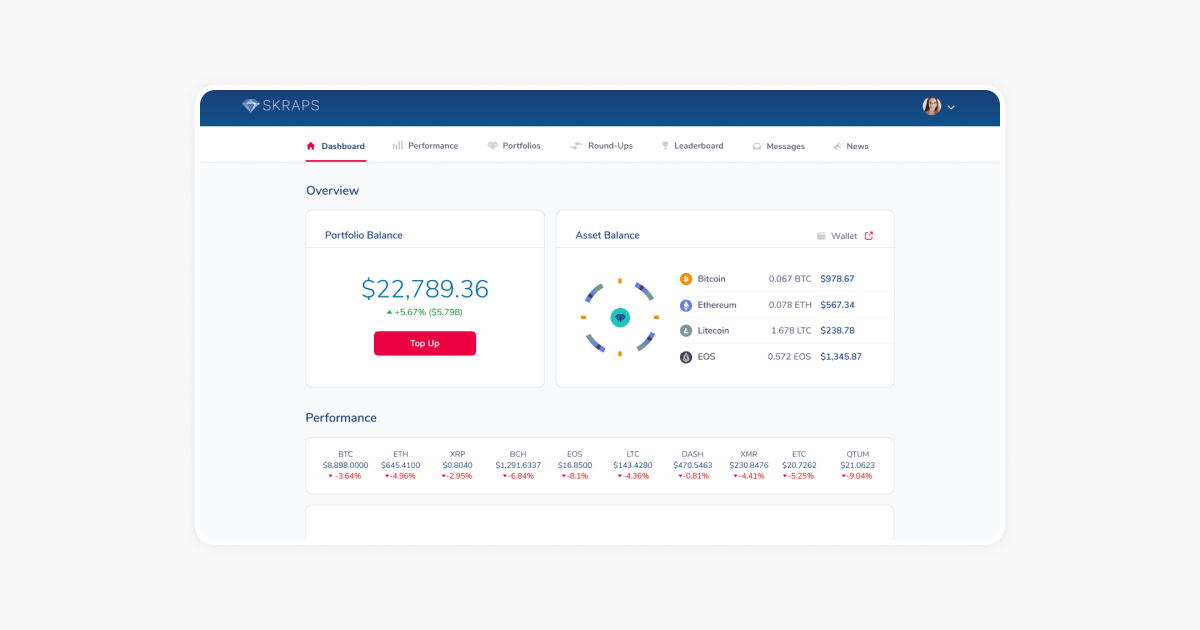Expand the QTUM performance entry
Screen dimensions: 1200x630
[857, 464]
